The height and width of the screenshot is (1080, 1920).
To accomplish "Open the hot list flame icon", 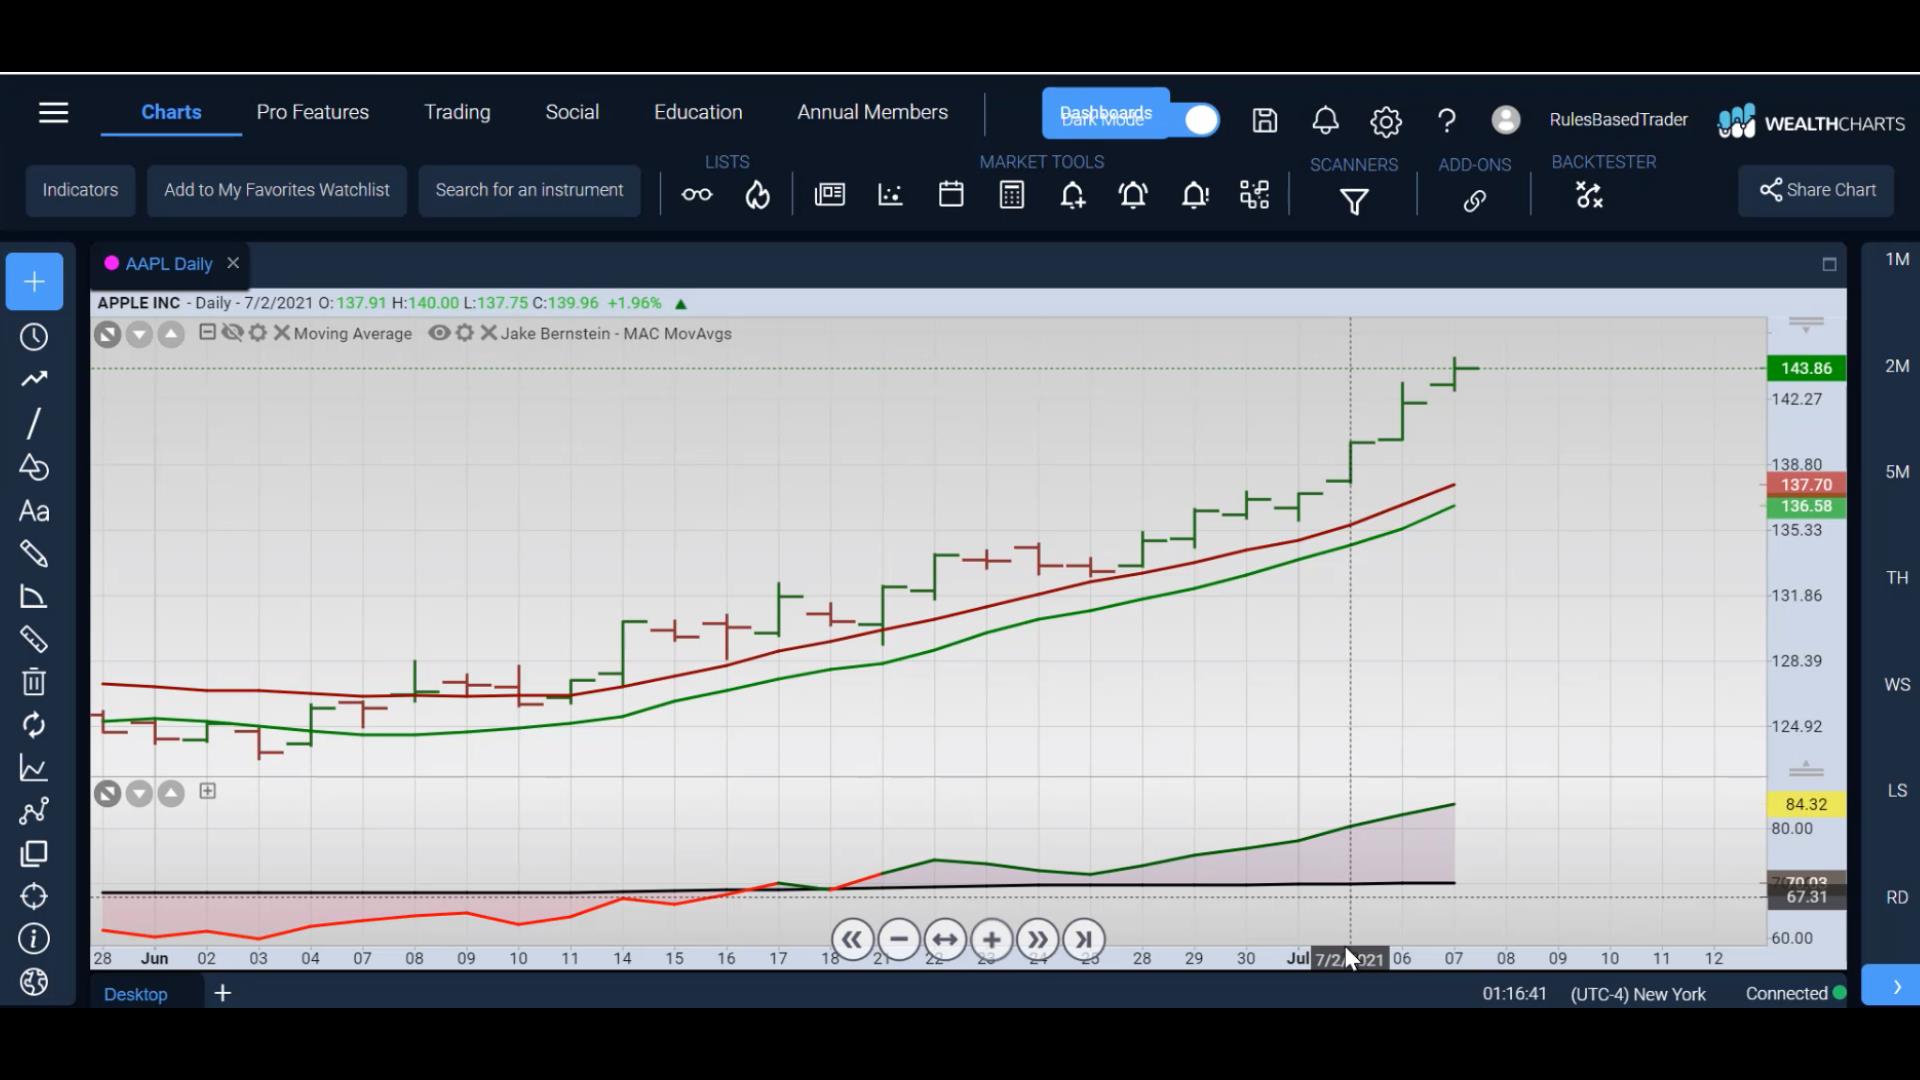I will point(758,195).
